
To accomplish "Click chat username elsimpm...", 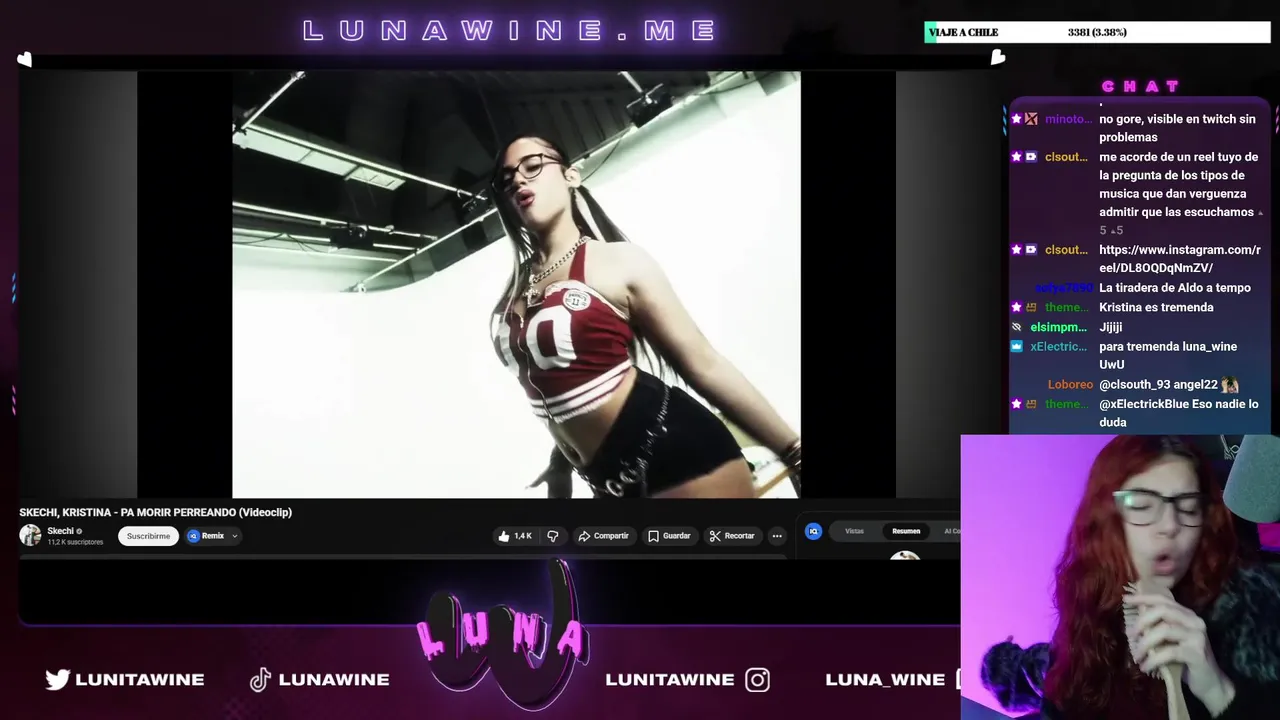I will pyautogui.click(x=1058, y=328).
